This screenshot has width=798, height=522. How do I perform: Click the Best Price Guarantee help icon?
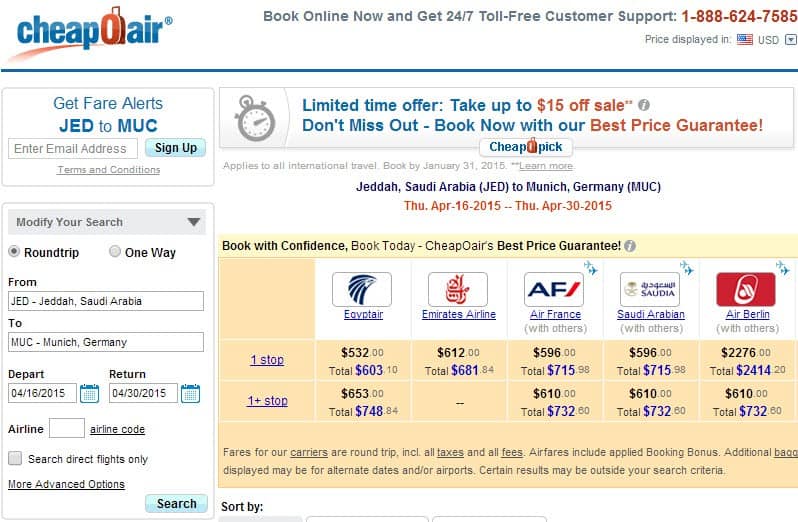click(x=630, y=246)
